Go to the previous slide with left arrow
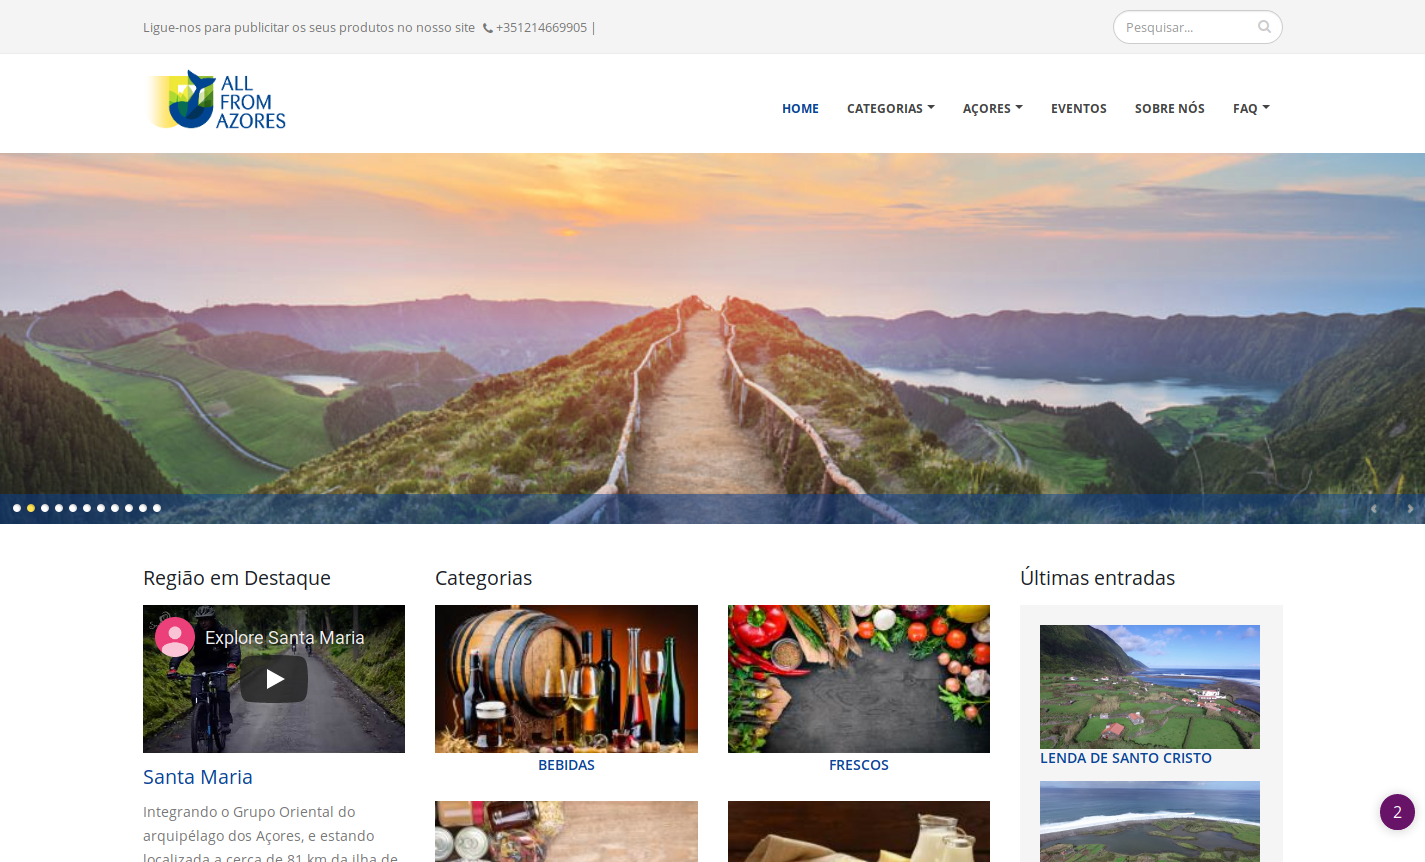Viewport: 1425px width, 862px height. [x=1374, y=509]
